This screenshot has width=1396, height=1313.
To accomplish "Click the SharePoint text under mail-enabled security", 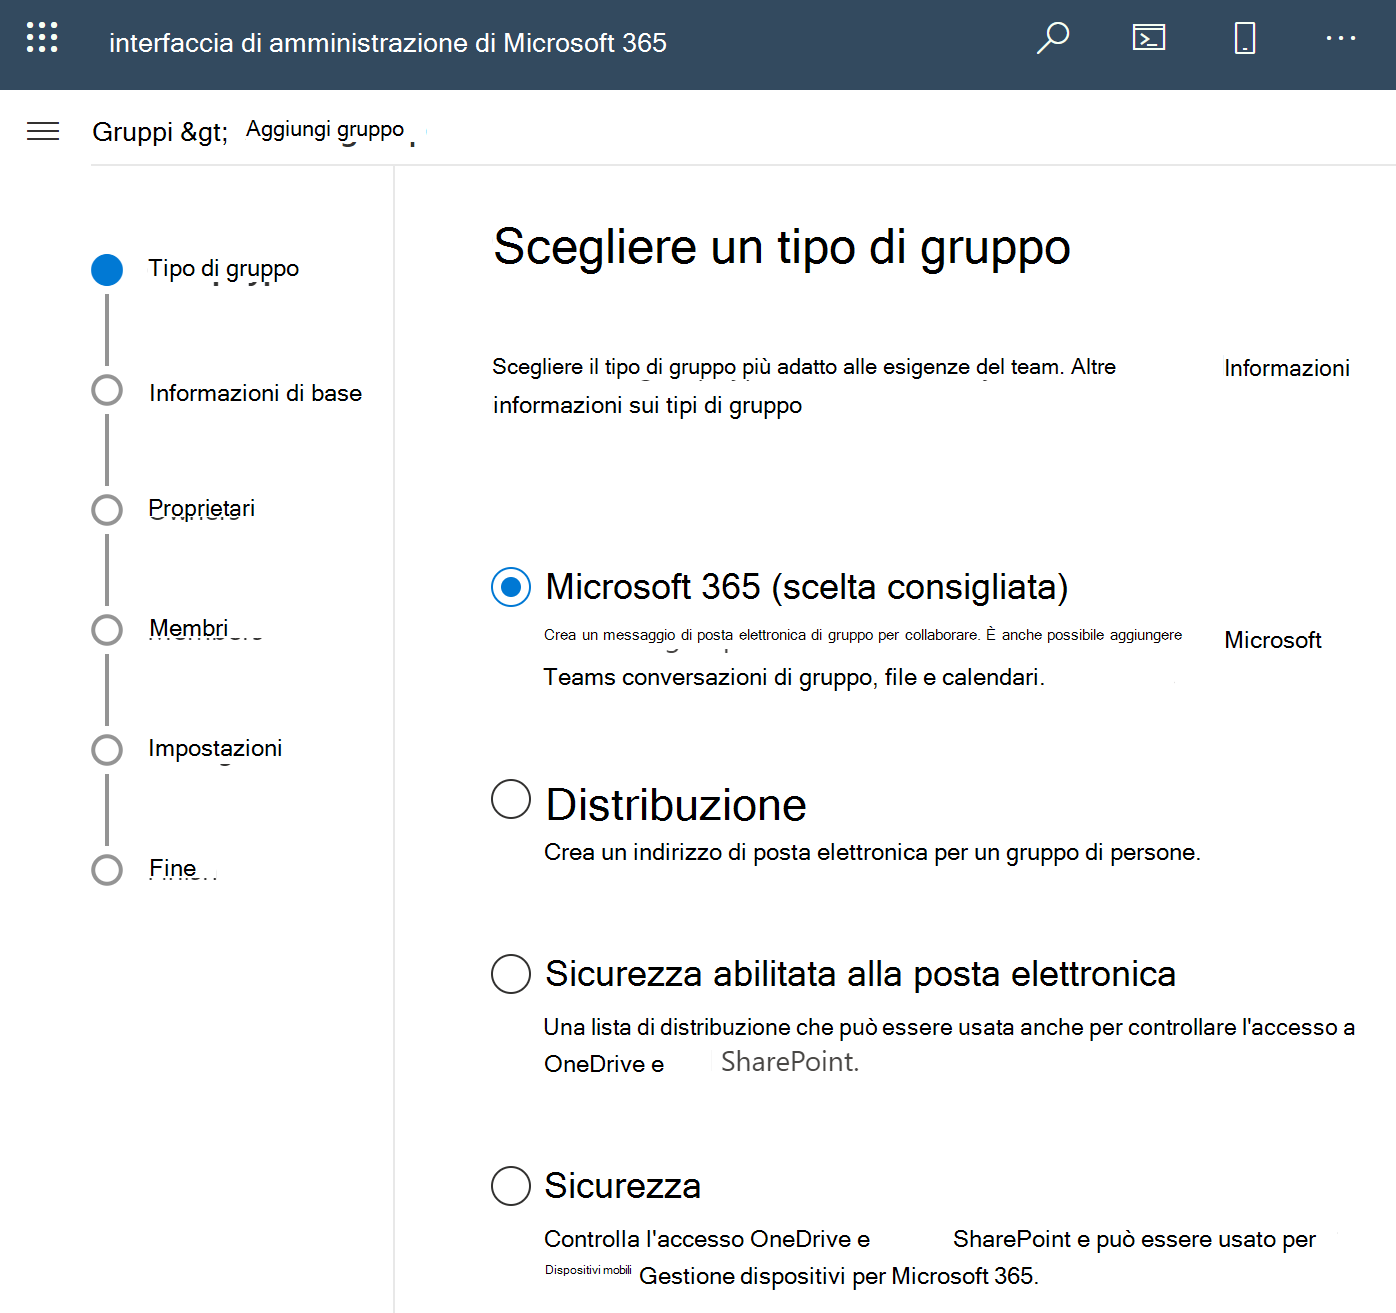I will 790,1062.
